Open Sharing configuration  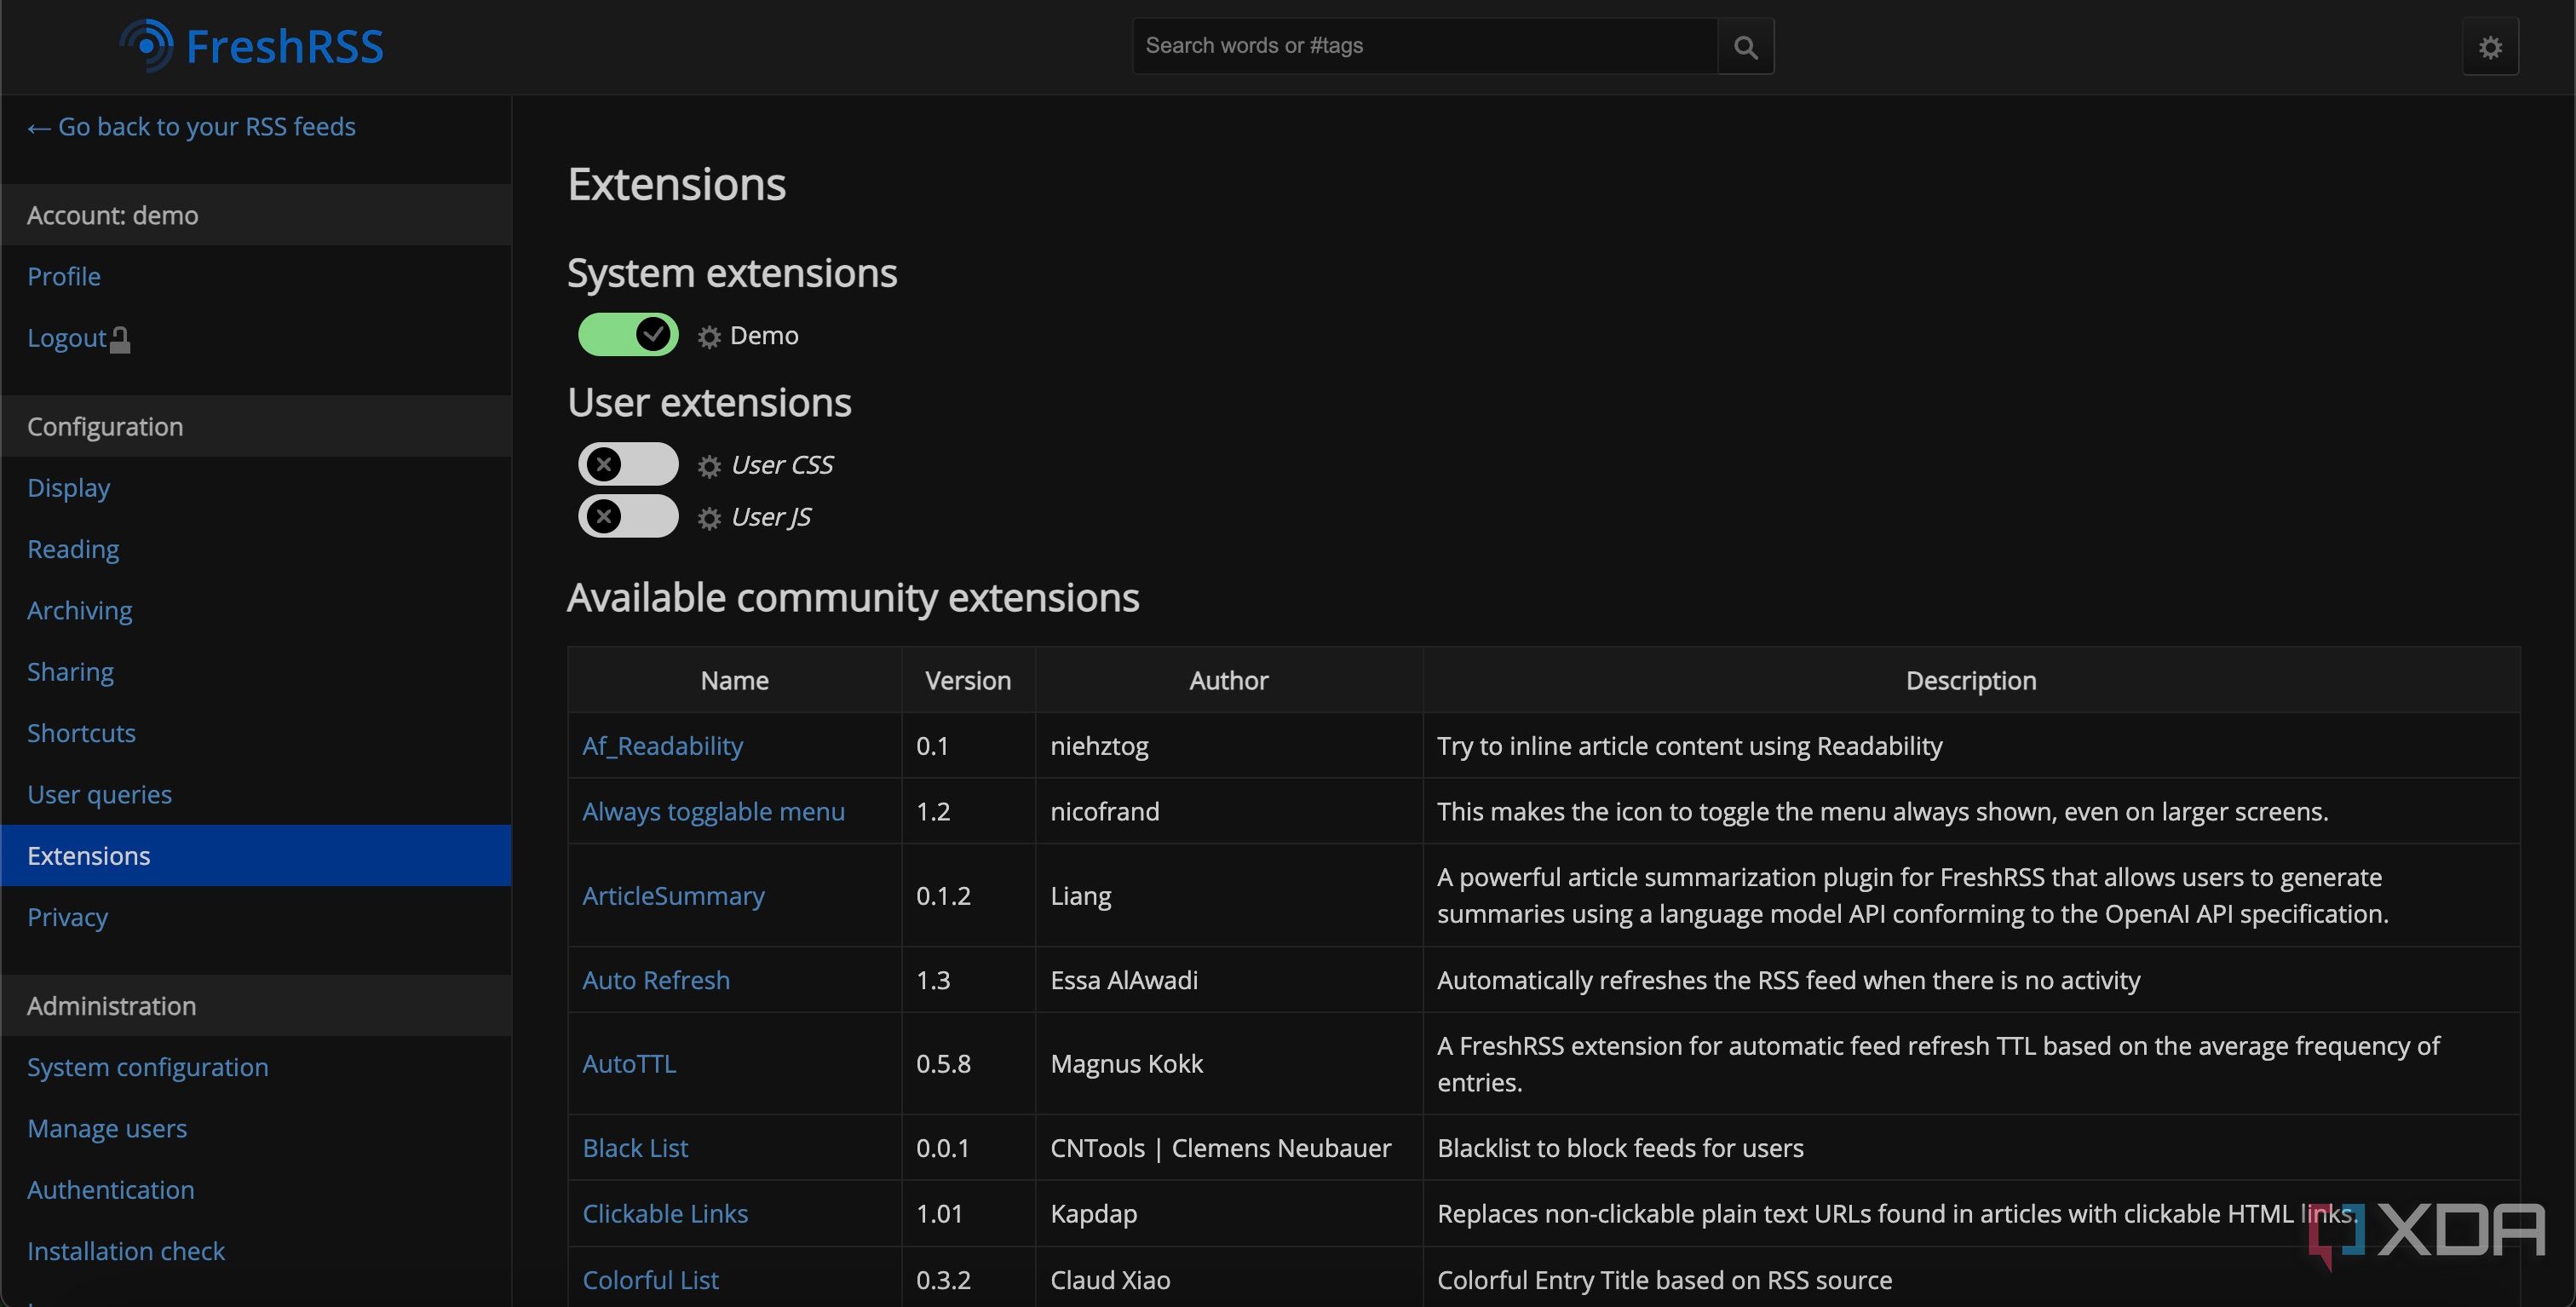pos(70,672)
